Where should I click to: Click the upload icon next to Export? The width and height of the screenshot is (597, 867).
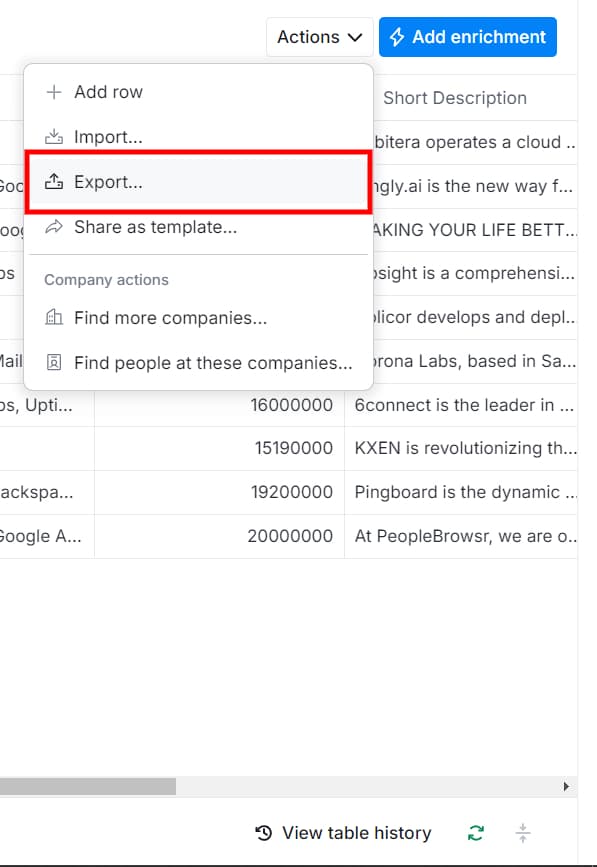tap(54, 181)
